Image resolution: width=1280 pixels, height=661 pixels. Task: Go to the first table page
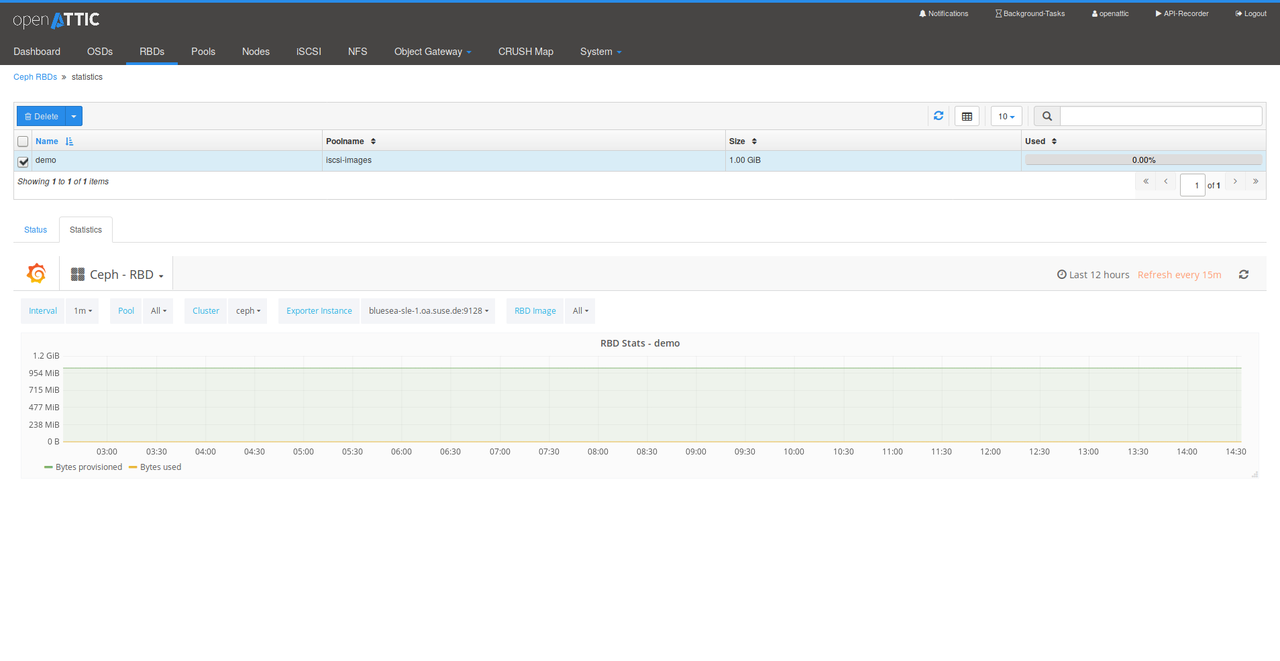coord(1146,182)
